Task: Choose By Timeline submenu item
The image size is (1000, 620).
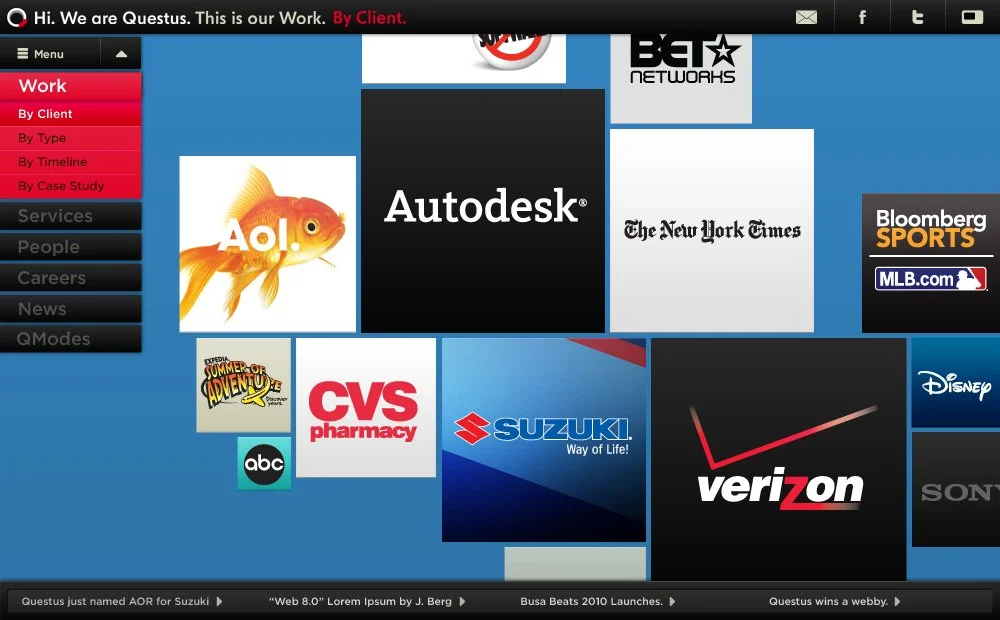Action: click(70, 162)
